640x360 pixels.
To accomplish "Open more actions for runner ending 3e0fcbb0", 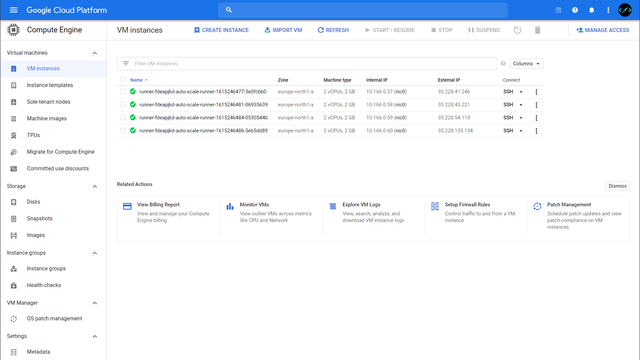I will pyautogui.click(x=536, y=92).
